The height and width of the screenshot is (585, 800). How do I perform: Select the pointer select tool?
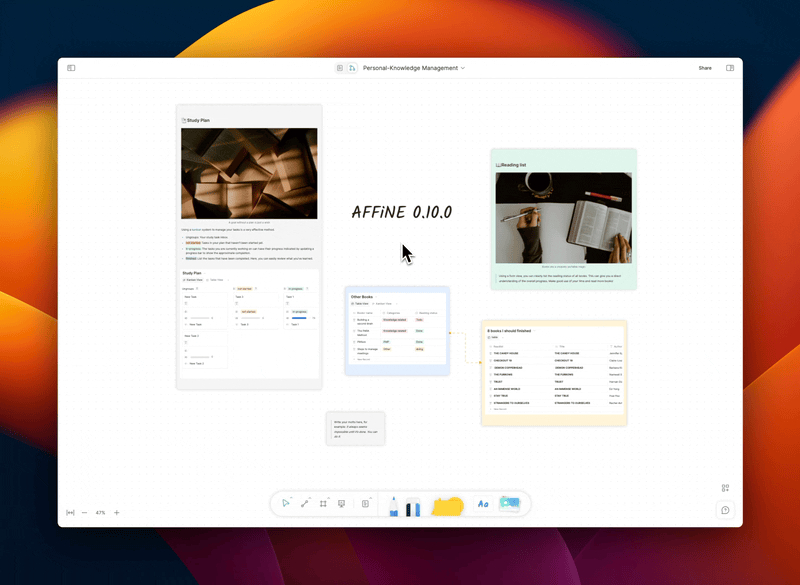[x=285, y=503]
